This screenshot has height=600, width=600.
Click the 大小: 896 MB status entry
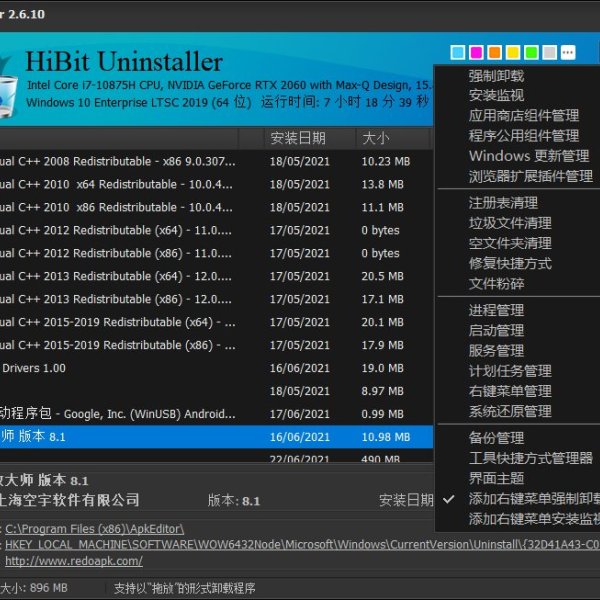[34, 587]
